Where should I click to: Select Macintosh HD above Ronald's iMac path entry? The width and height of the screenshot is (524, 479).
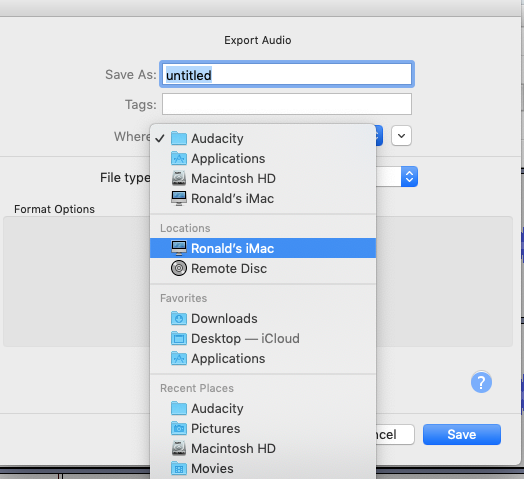pyautogui.click(x=263, y=178)
